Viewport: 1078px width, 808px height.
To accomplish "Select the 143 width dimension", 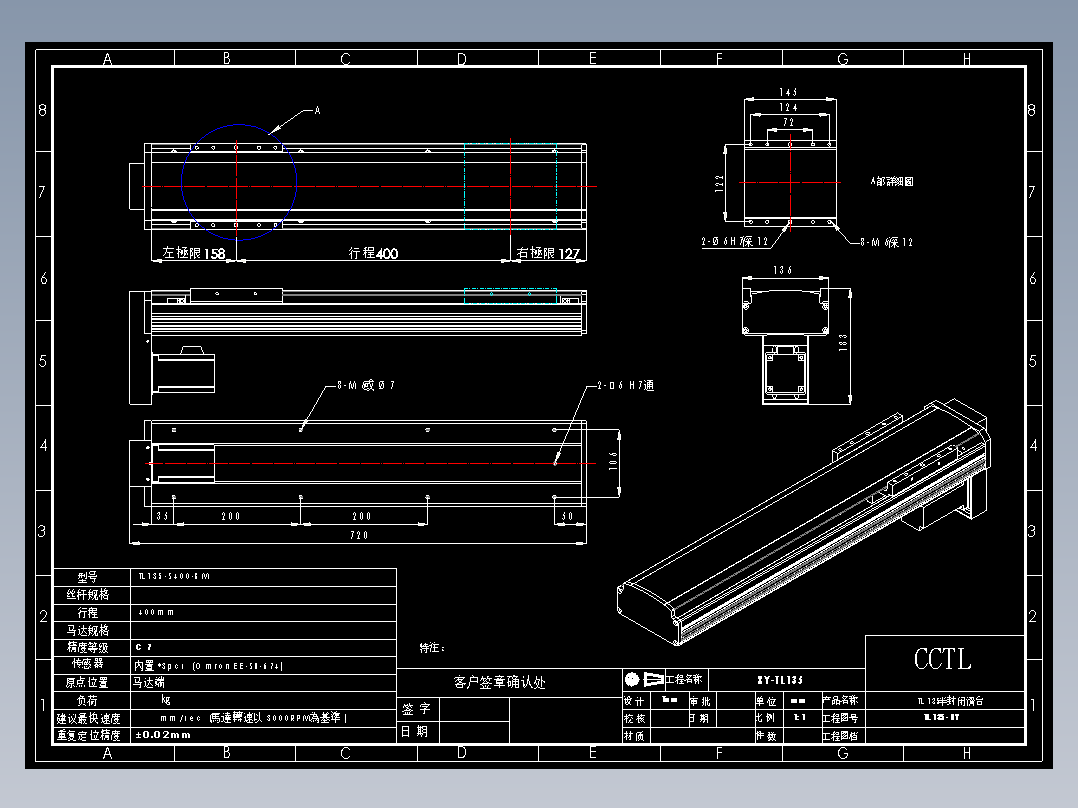I will (x=789, y=92).
